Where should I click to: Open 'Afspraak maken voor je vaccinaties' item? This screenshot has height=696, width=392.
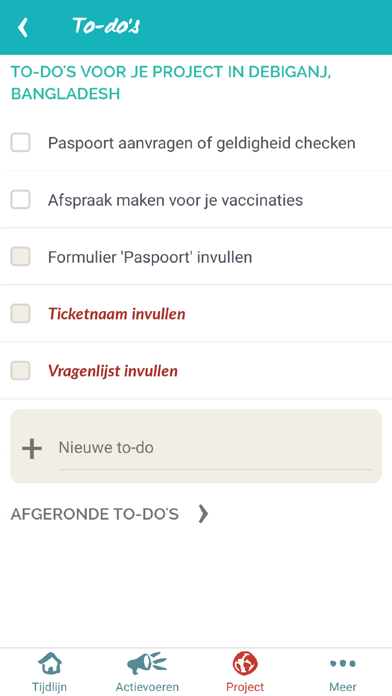[x=175, y=200]
